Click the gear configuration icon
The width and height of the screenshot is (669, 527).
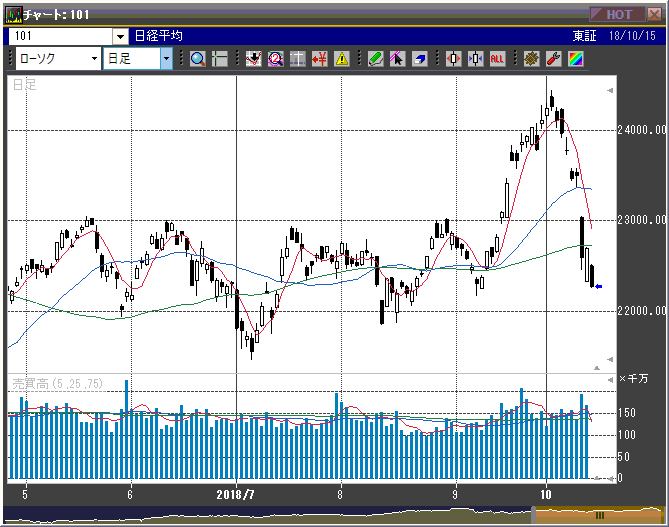531,59
